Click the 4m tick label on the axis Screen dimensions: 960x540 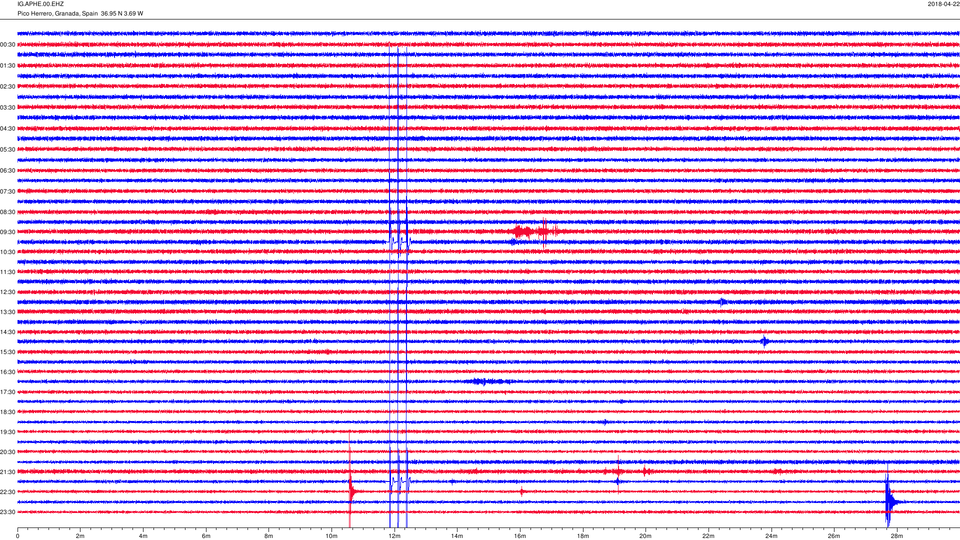[143, 536]
